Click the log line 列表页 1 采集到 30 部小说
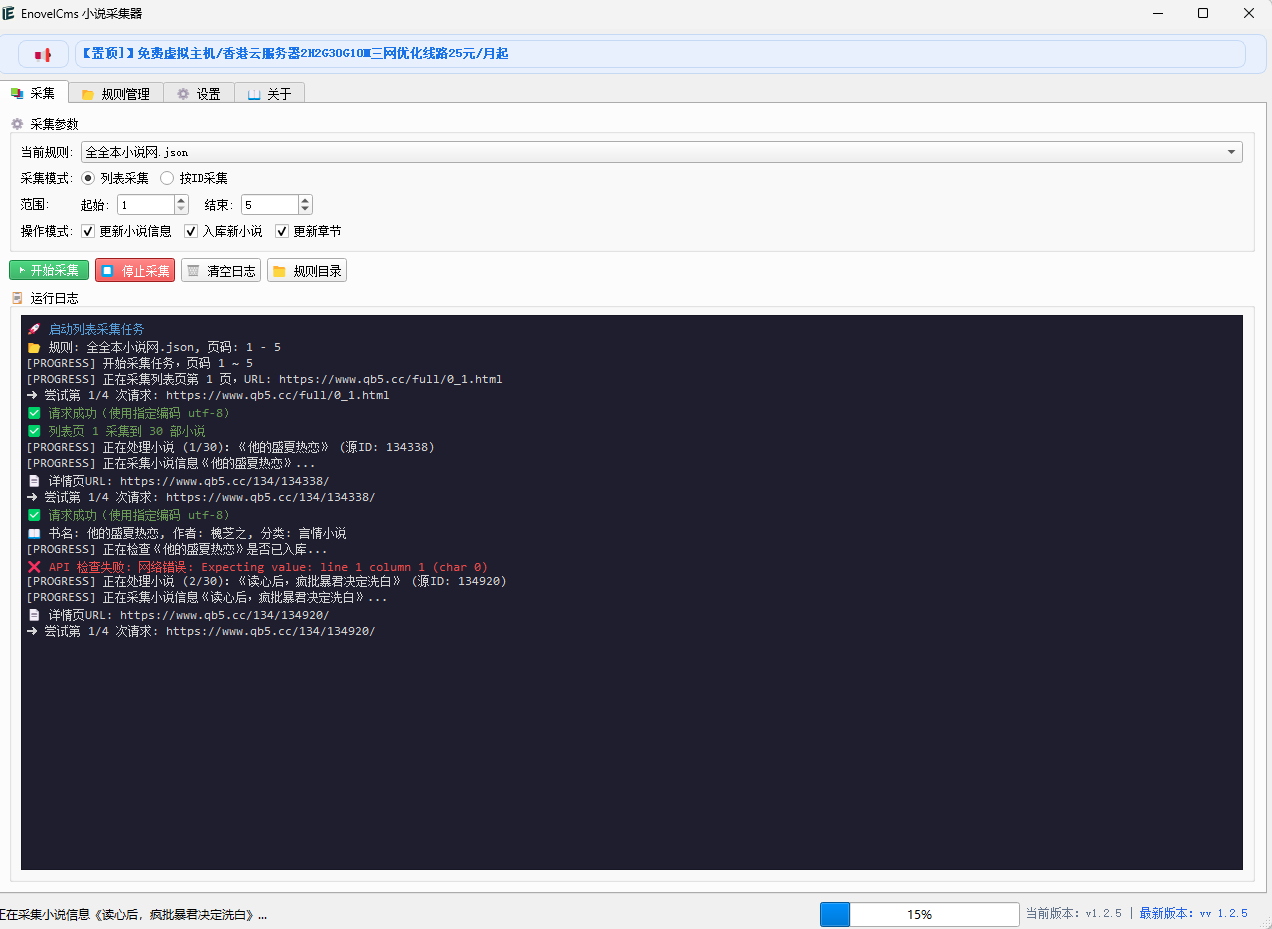The width and height of the screenshot is (1272, 929). tap(116, 431)
